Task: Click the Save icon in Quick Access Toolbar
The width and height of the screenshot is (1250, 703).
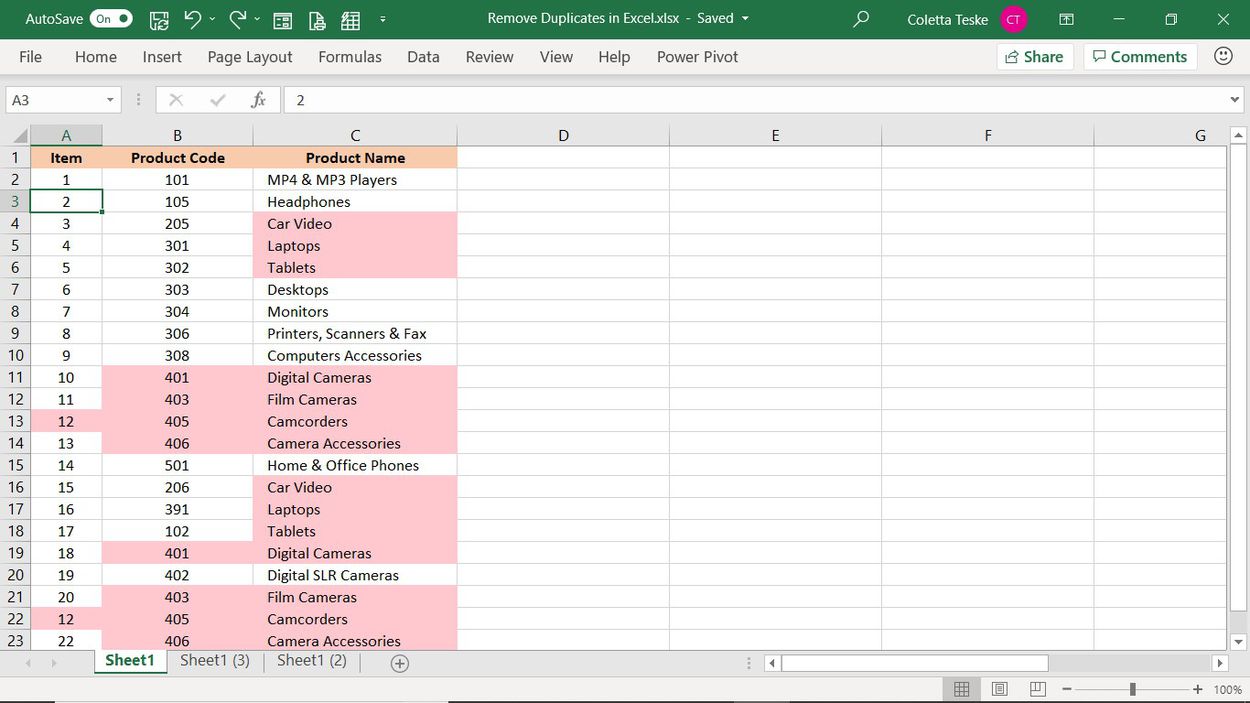Action: click(x=159, y=19)
